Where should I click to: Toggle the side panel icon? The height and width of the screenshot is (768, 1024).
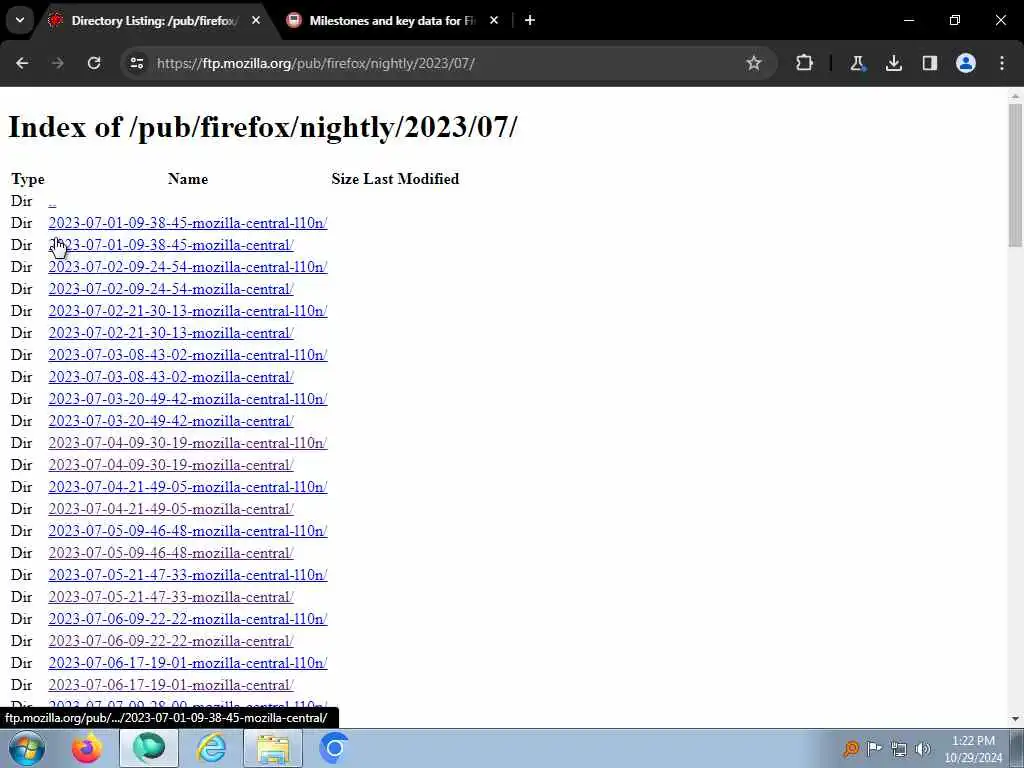click(x=929, y=63)
